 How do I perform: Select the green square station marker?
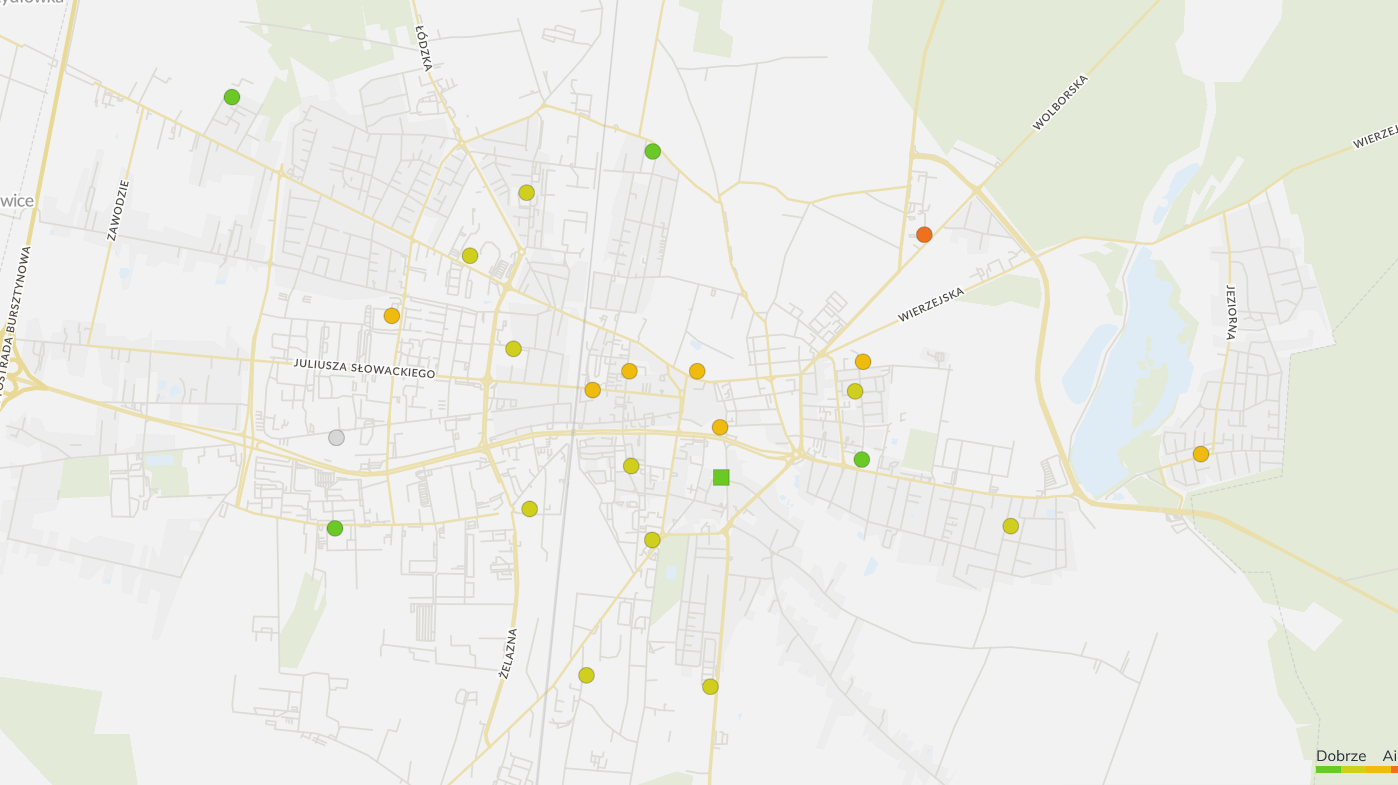coord(721,477)
